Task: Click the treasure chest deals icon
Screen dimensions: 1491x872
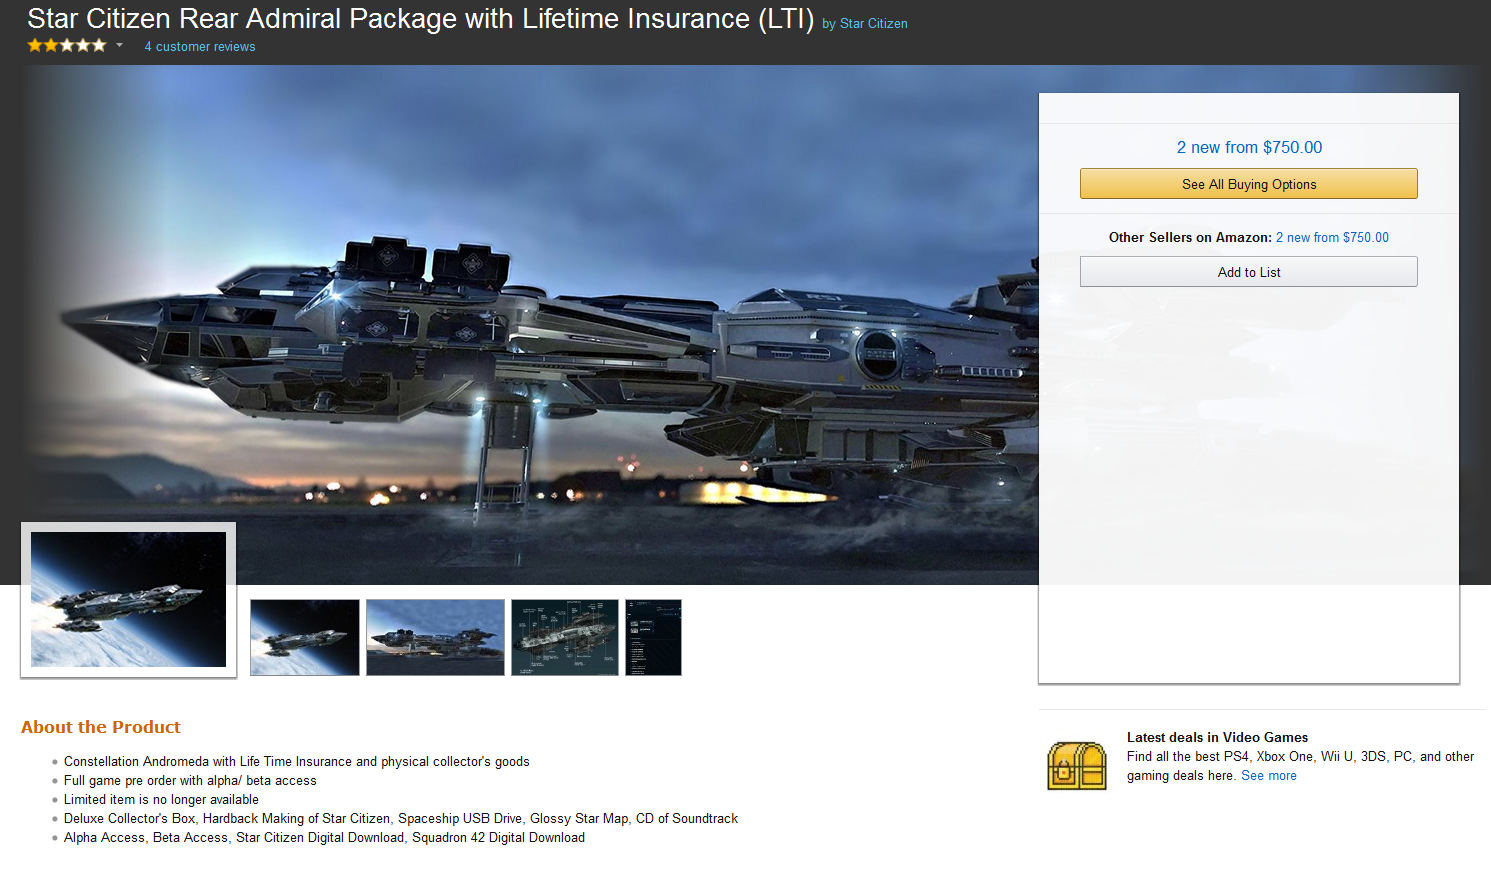Action: click(1077, 766)
